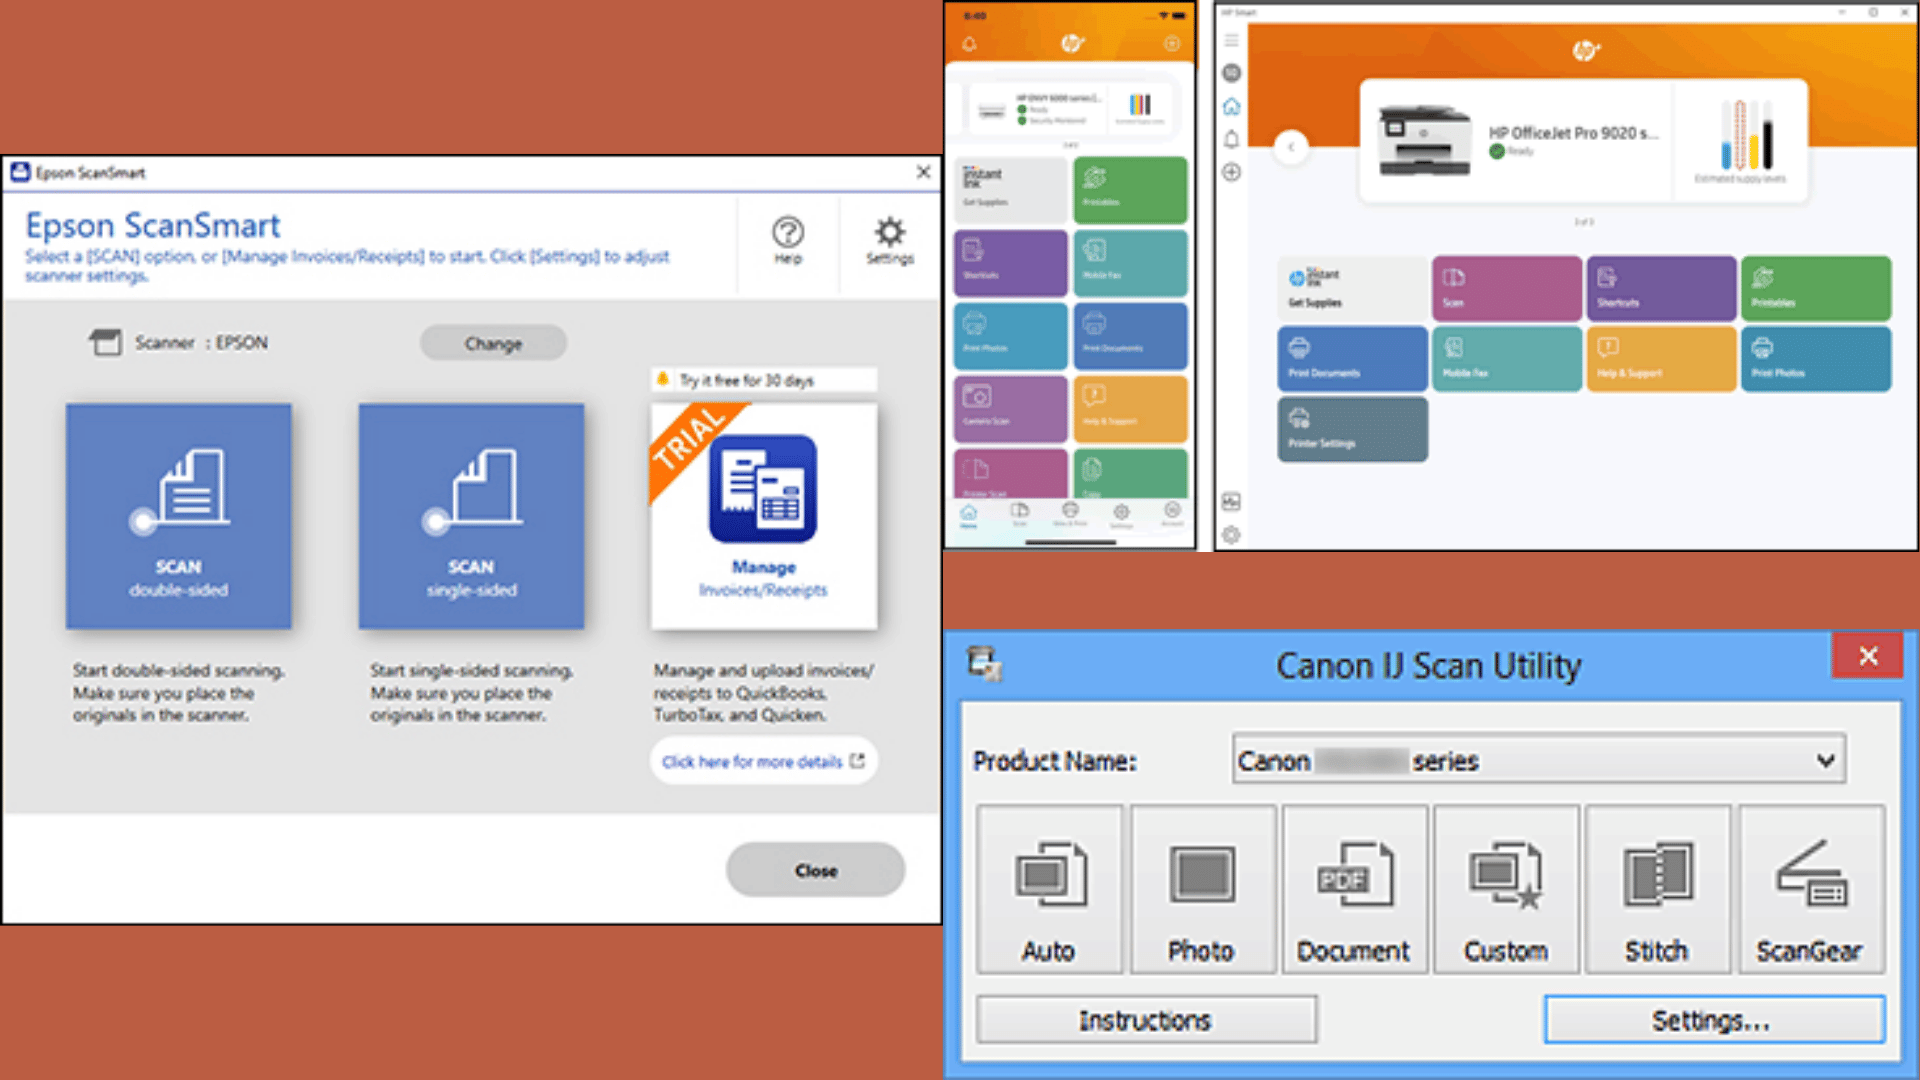Tap the top-right circle icon in the HP mobile app
The height and width of the screenshot is (1080, 1920).
[1172, 44]
